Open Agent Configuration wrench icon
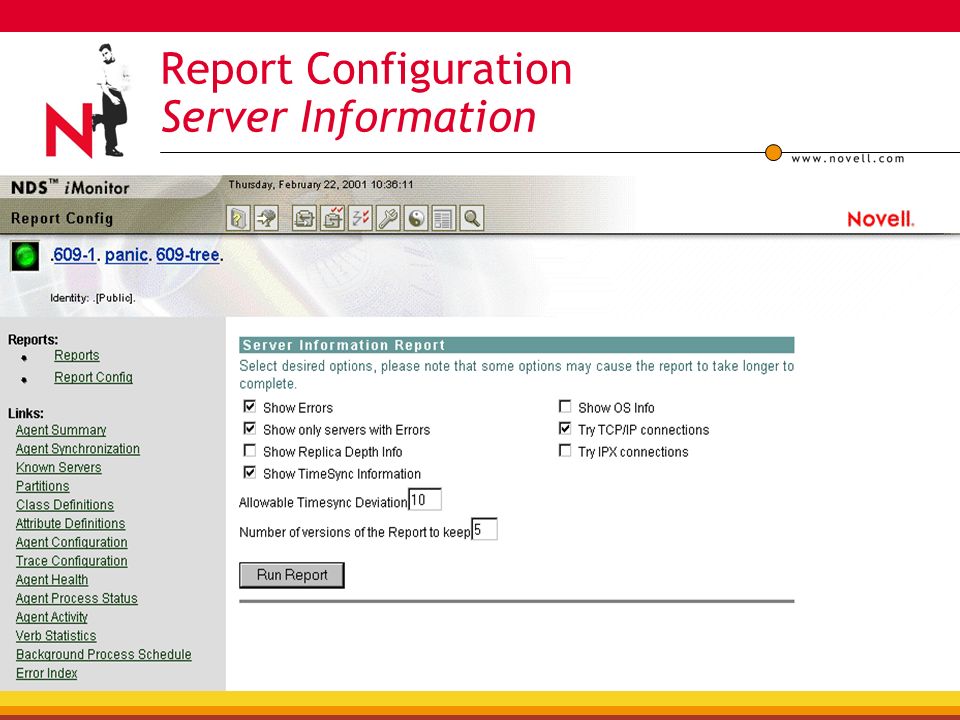The width and height of the screenshot is (960, 720). (x=388, y=218)
